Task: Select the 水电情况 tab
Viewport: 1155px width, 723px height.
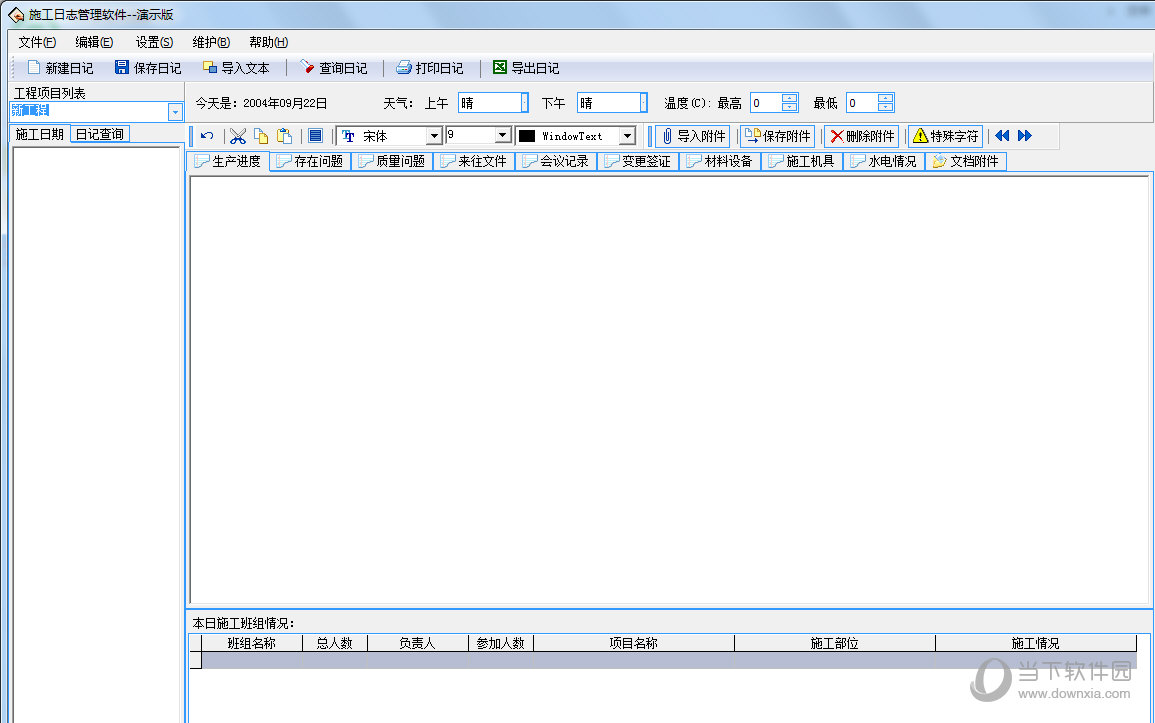Action: (884, 161)
